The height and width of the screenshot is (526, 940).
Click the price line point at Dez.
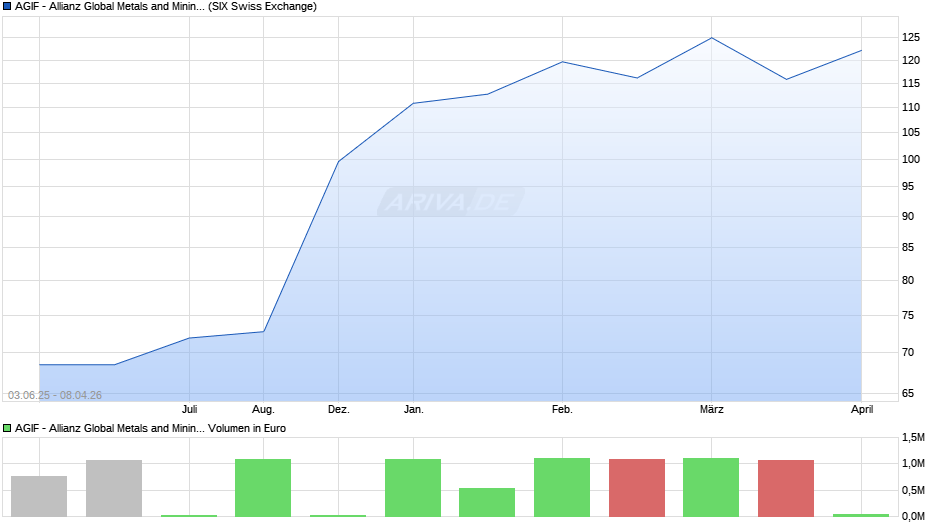339,161
